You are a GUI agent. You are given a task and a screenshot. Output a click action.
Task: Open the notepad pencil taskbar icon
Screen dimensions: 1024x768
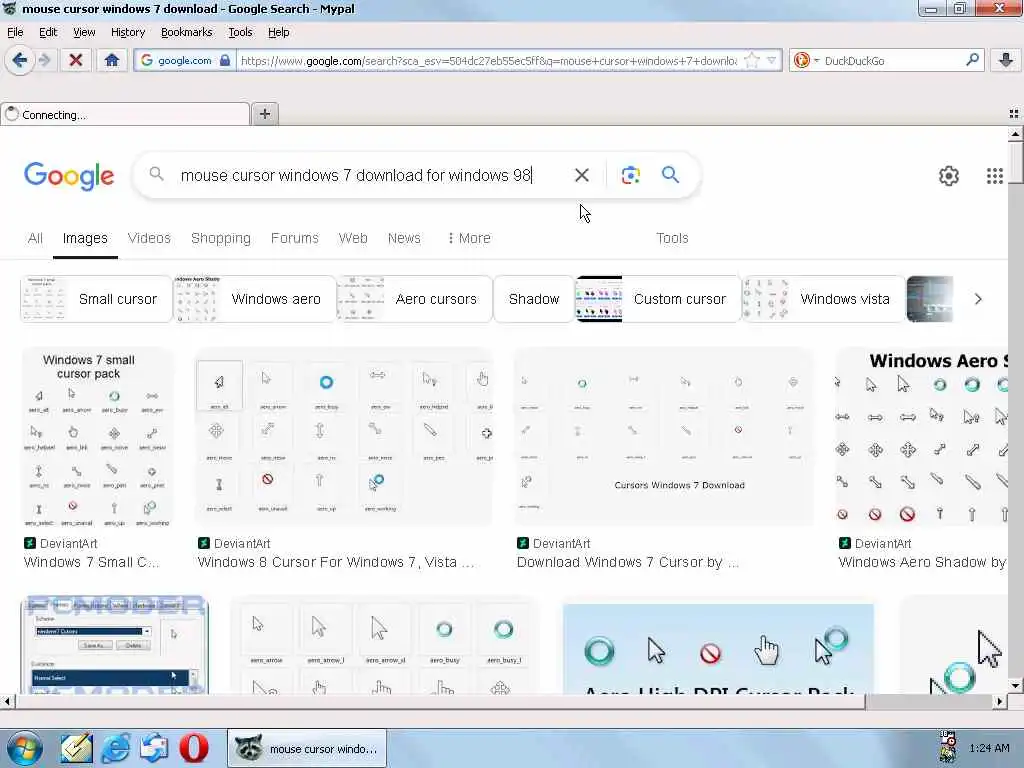(x=76, y=748)
